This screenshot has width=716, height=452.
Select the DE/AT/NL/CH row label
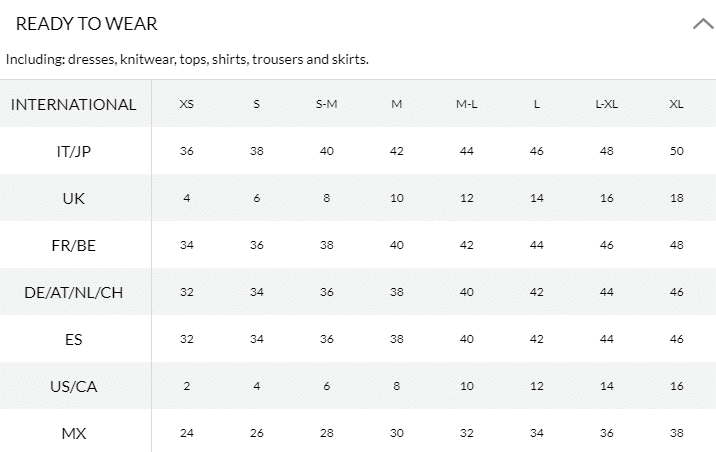point(74,292)
